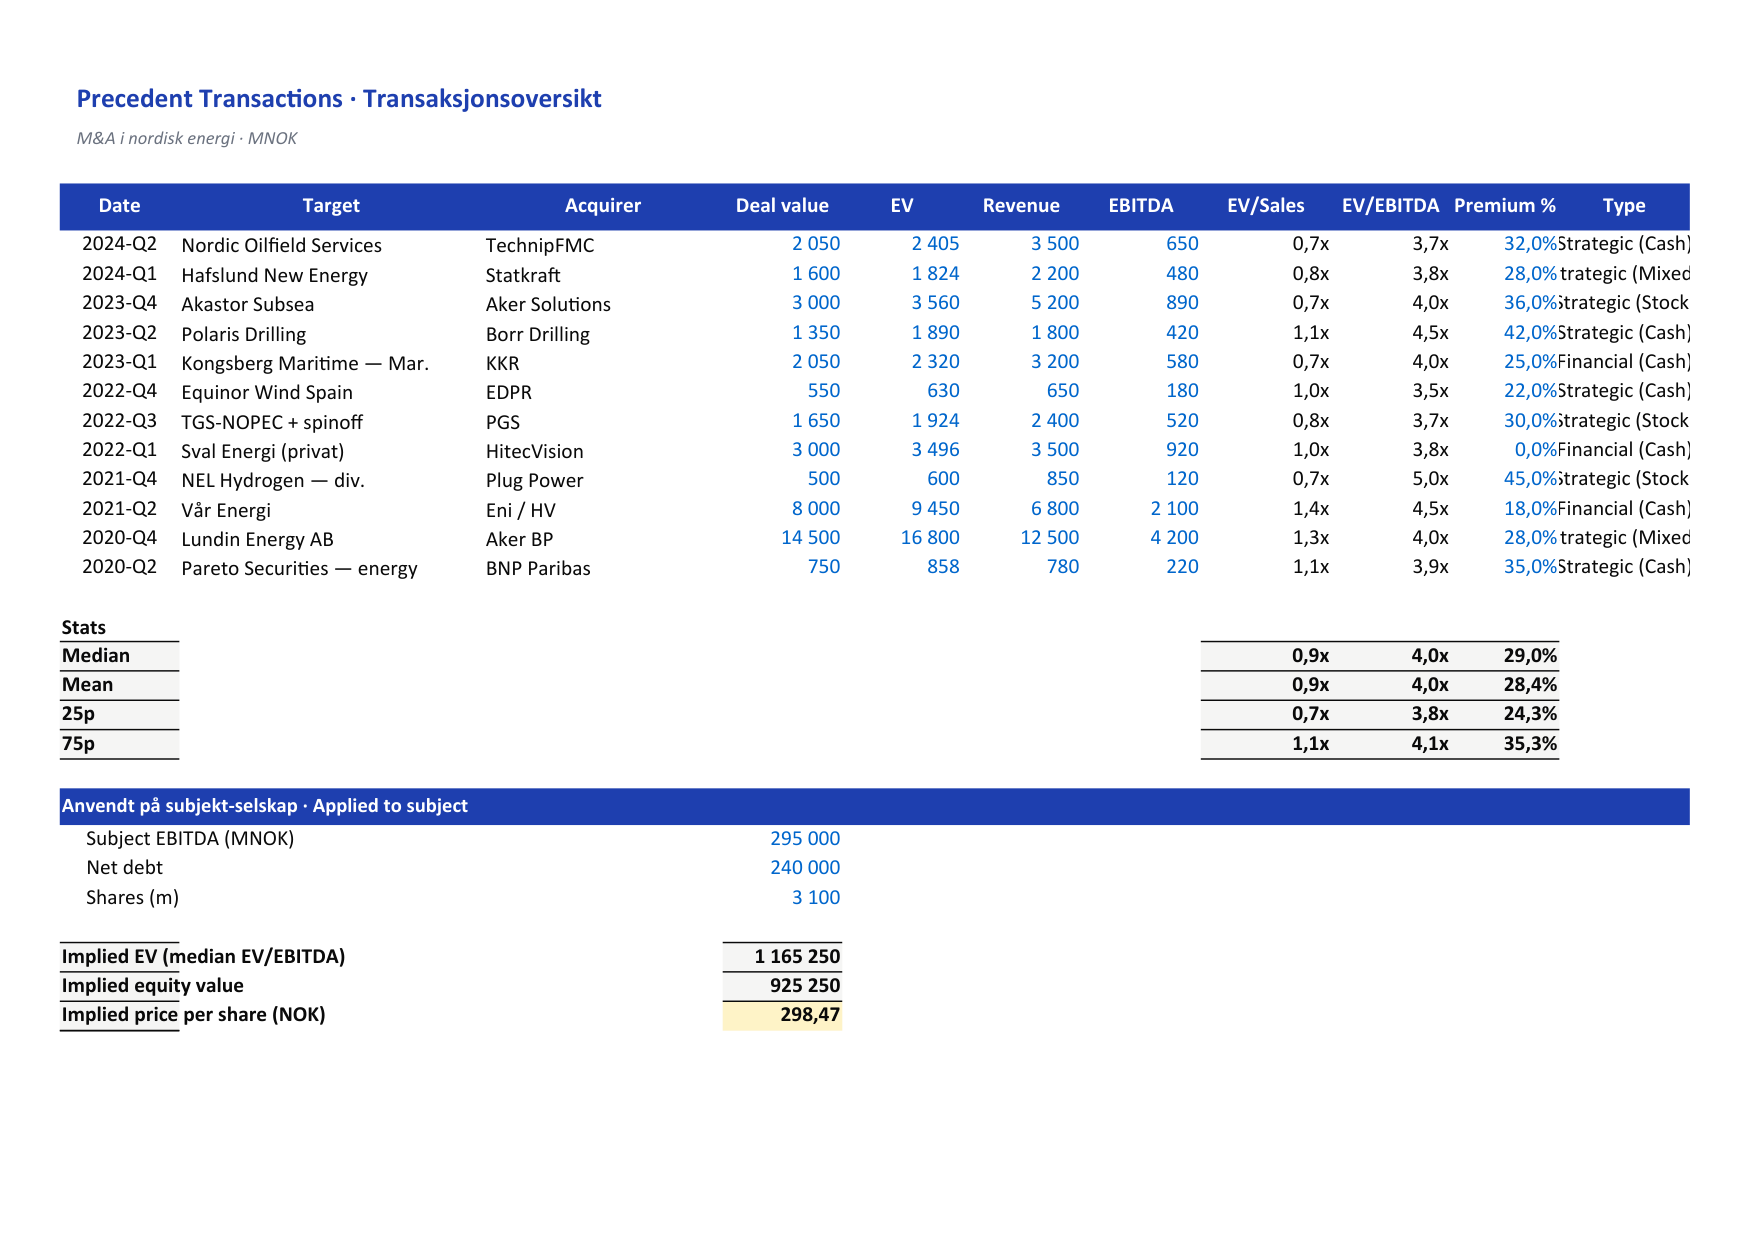The height and width of the screenshot is (1241, 1754).
Task: Click the Aker BP acquirer cell
Action: point(519,539)
